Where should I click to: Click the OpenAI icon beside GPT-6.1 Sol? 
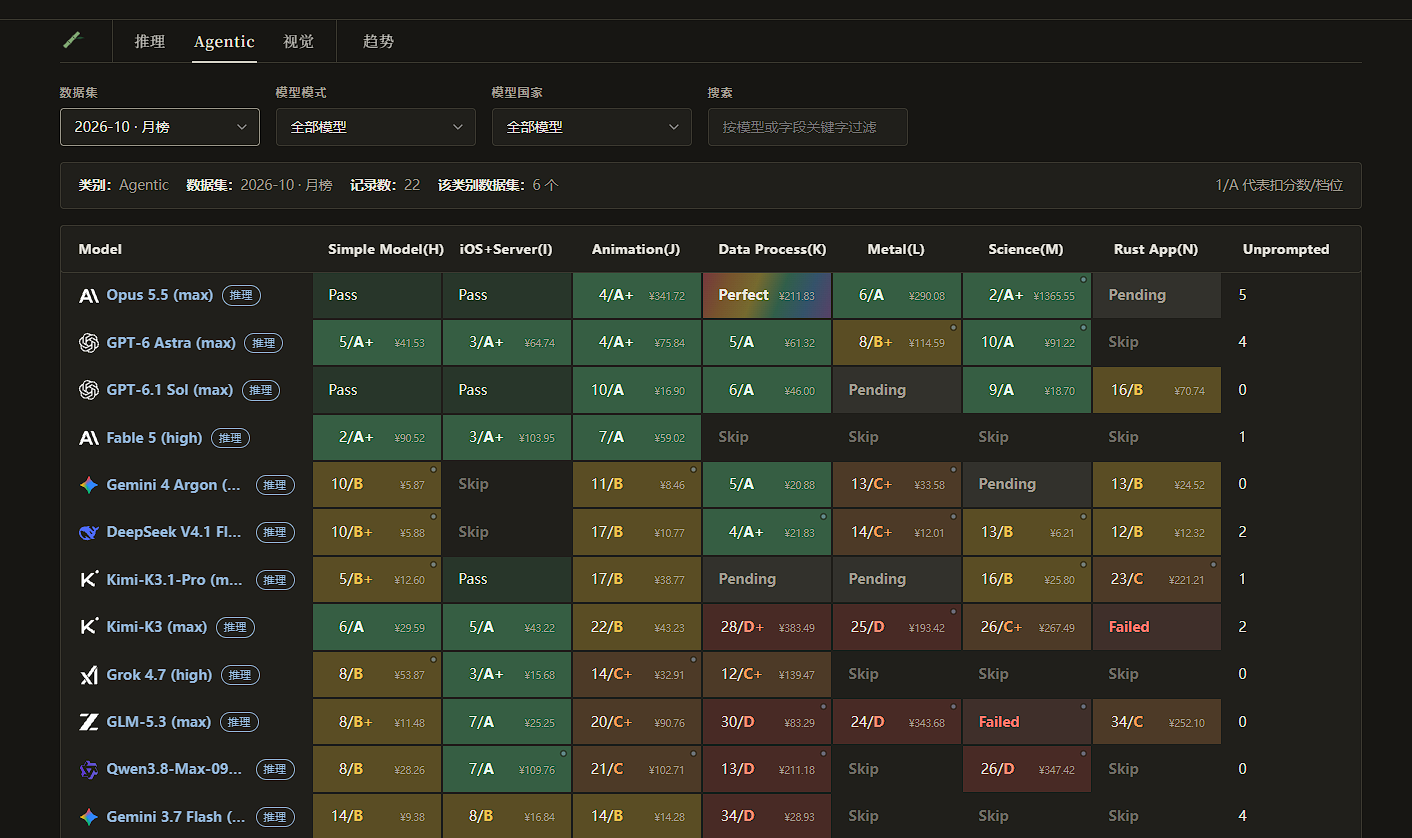[88, 390]
